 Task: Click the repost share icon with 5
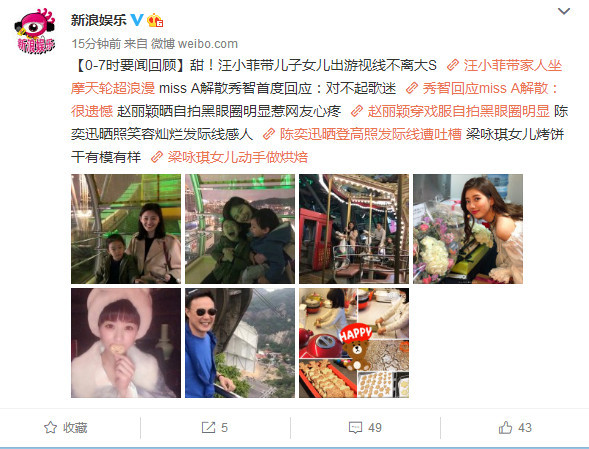point(214,428)
